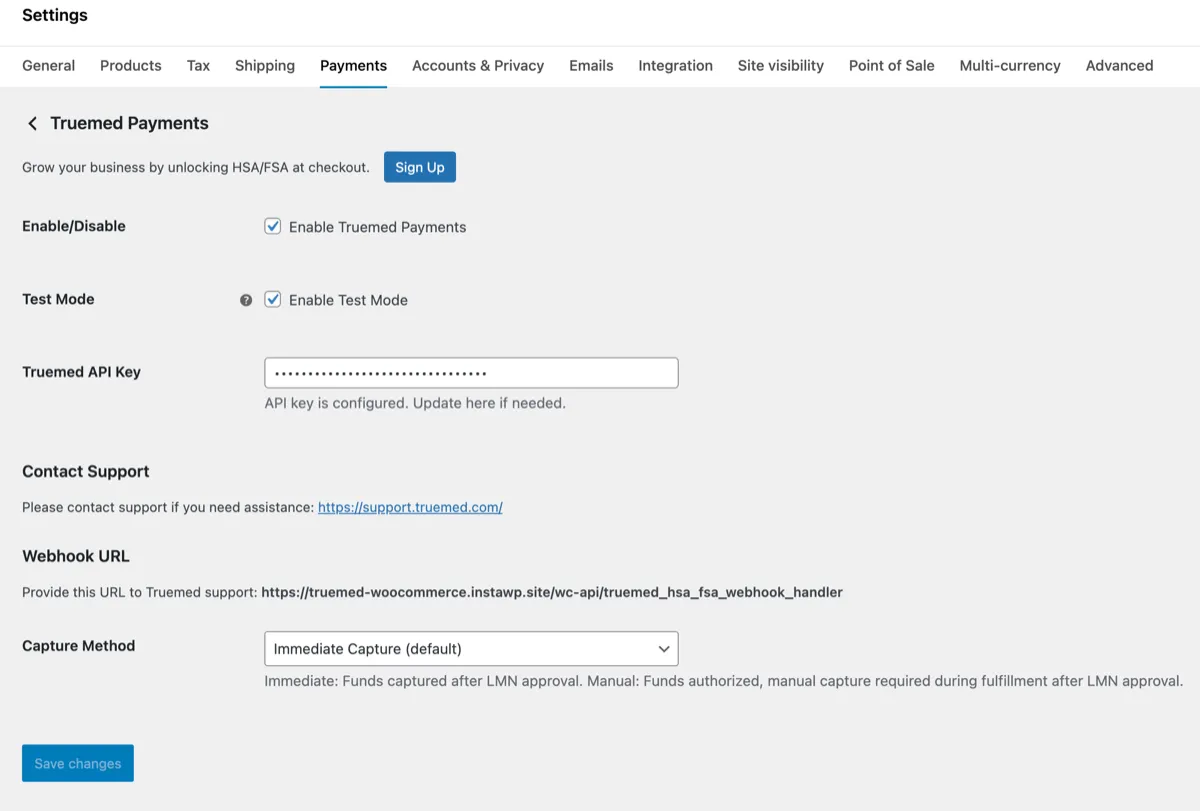Click the Enable Test Mode label text
The image size is (1200, 811).
[x=348, y=300]
